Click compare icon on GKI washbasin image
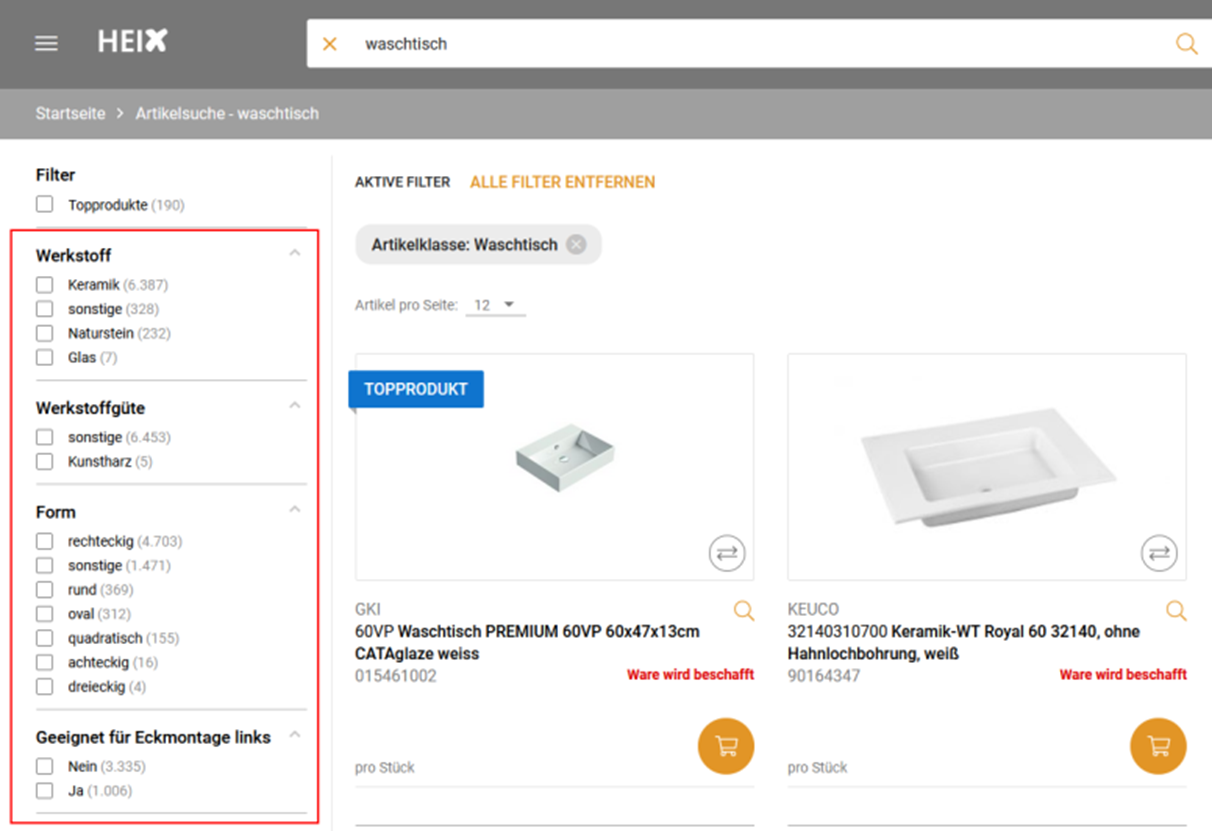The image size is (1212, 831). [727, 552]
